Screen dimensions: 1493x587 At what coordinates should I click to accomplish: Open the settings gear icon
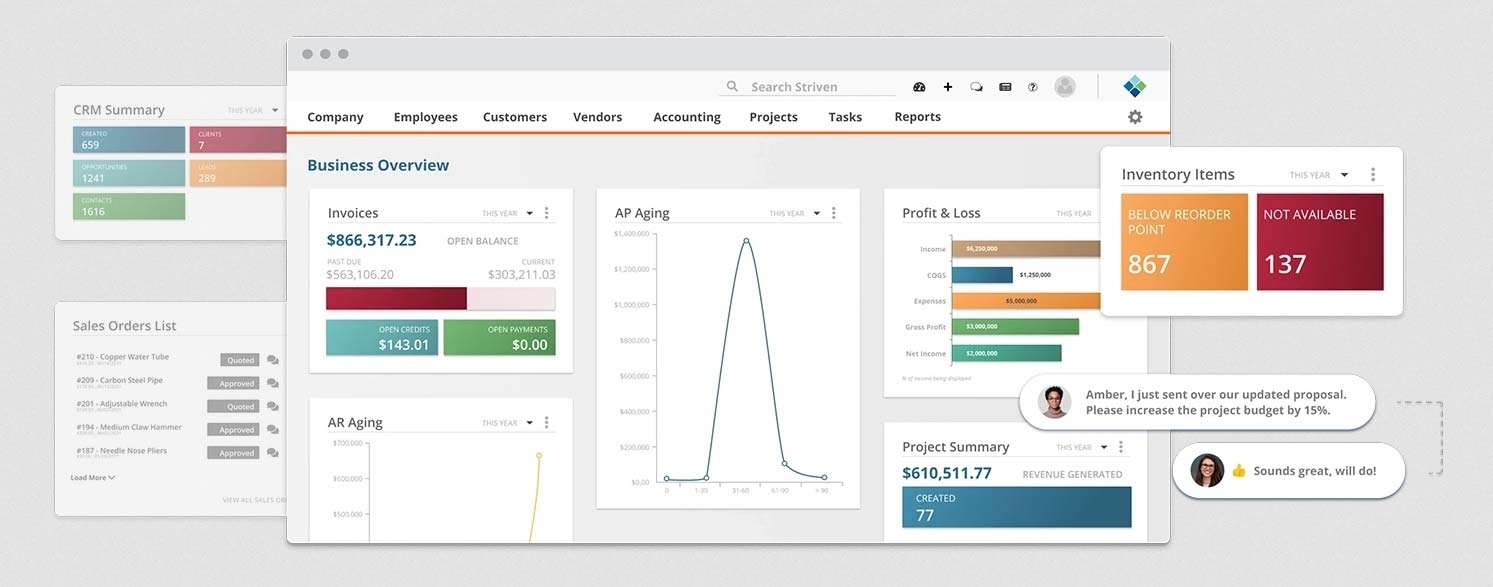click(x=1135, y=117)
